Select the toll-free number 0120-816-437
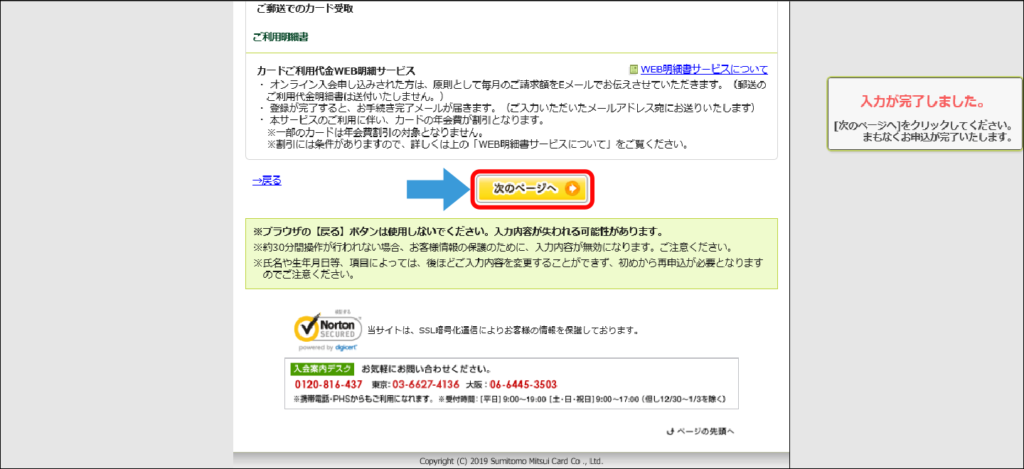 pyautogui.click(x=328, y=384)
